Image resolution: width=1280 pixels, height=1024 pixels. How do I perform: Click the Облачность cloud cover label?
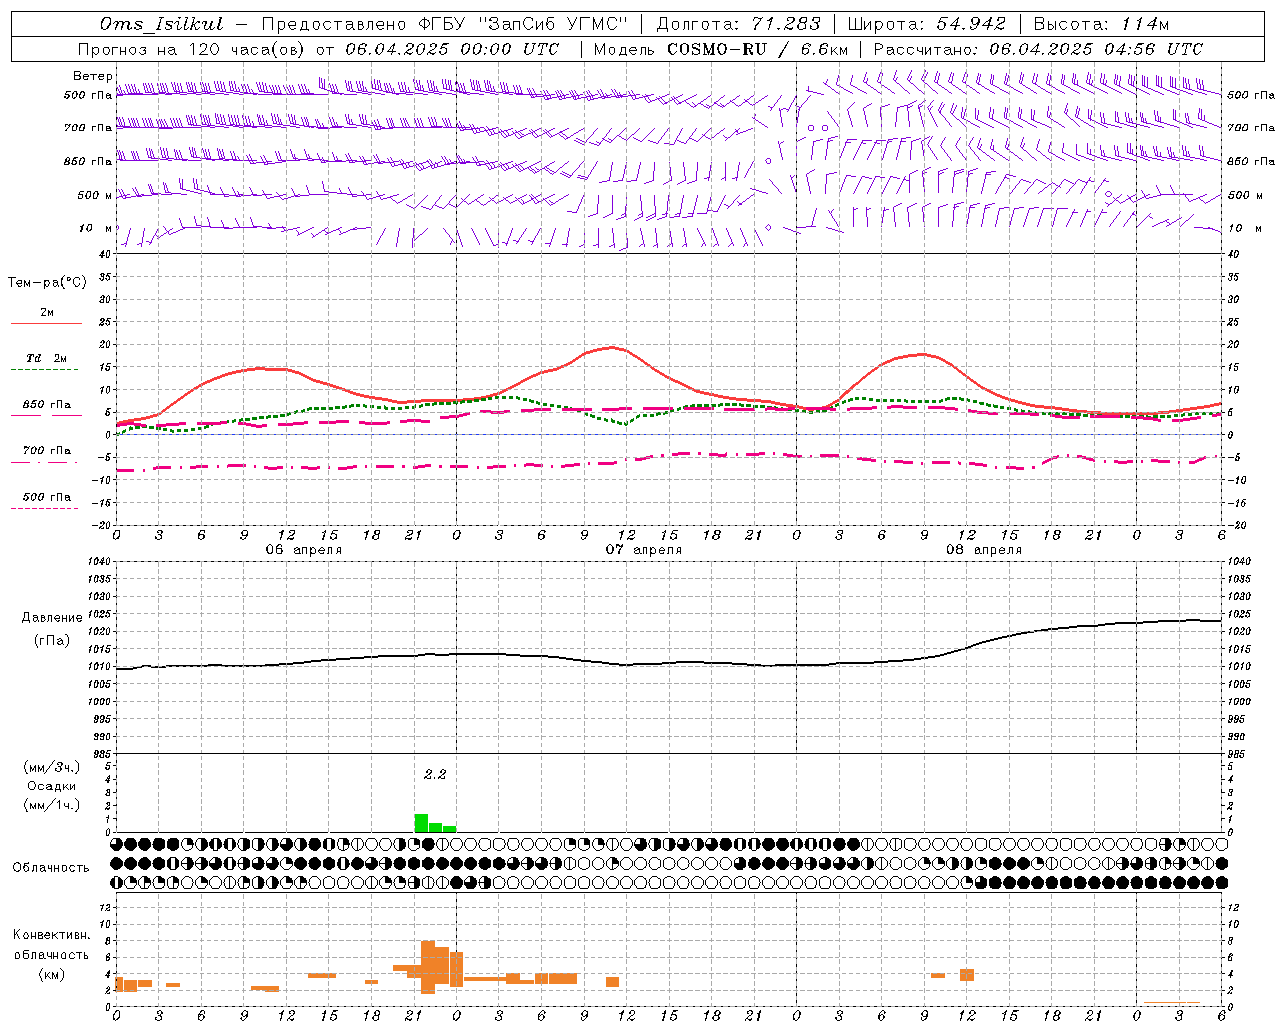coord(51,867)
